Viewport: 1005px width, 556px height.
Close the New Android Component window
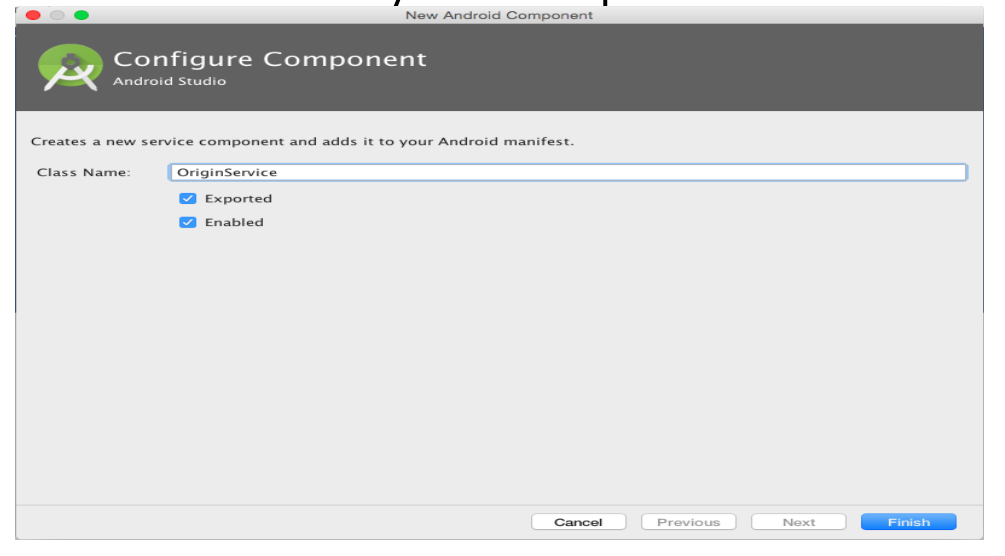[x=33, y=15]
